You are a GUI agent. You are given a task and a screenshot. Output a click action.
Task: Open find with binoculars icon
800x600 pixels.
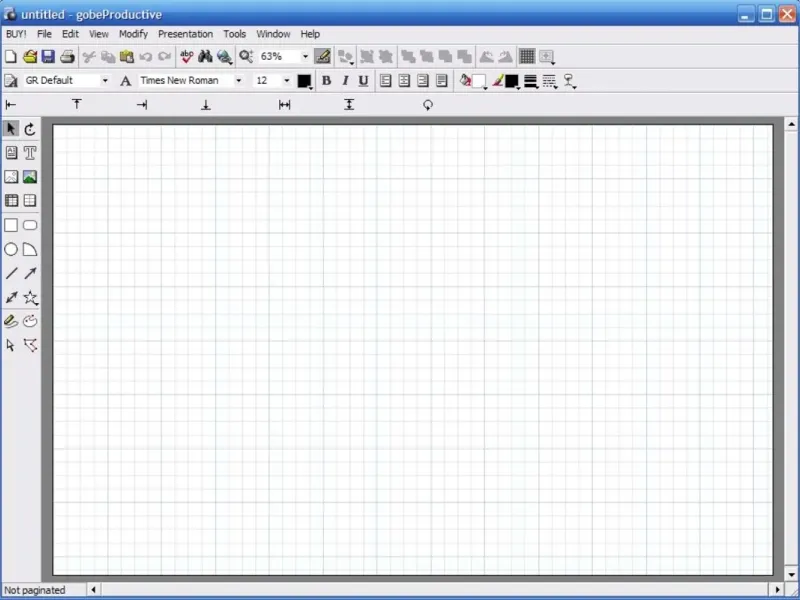tap(205, 56)
